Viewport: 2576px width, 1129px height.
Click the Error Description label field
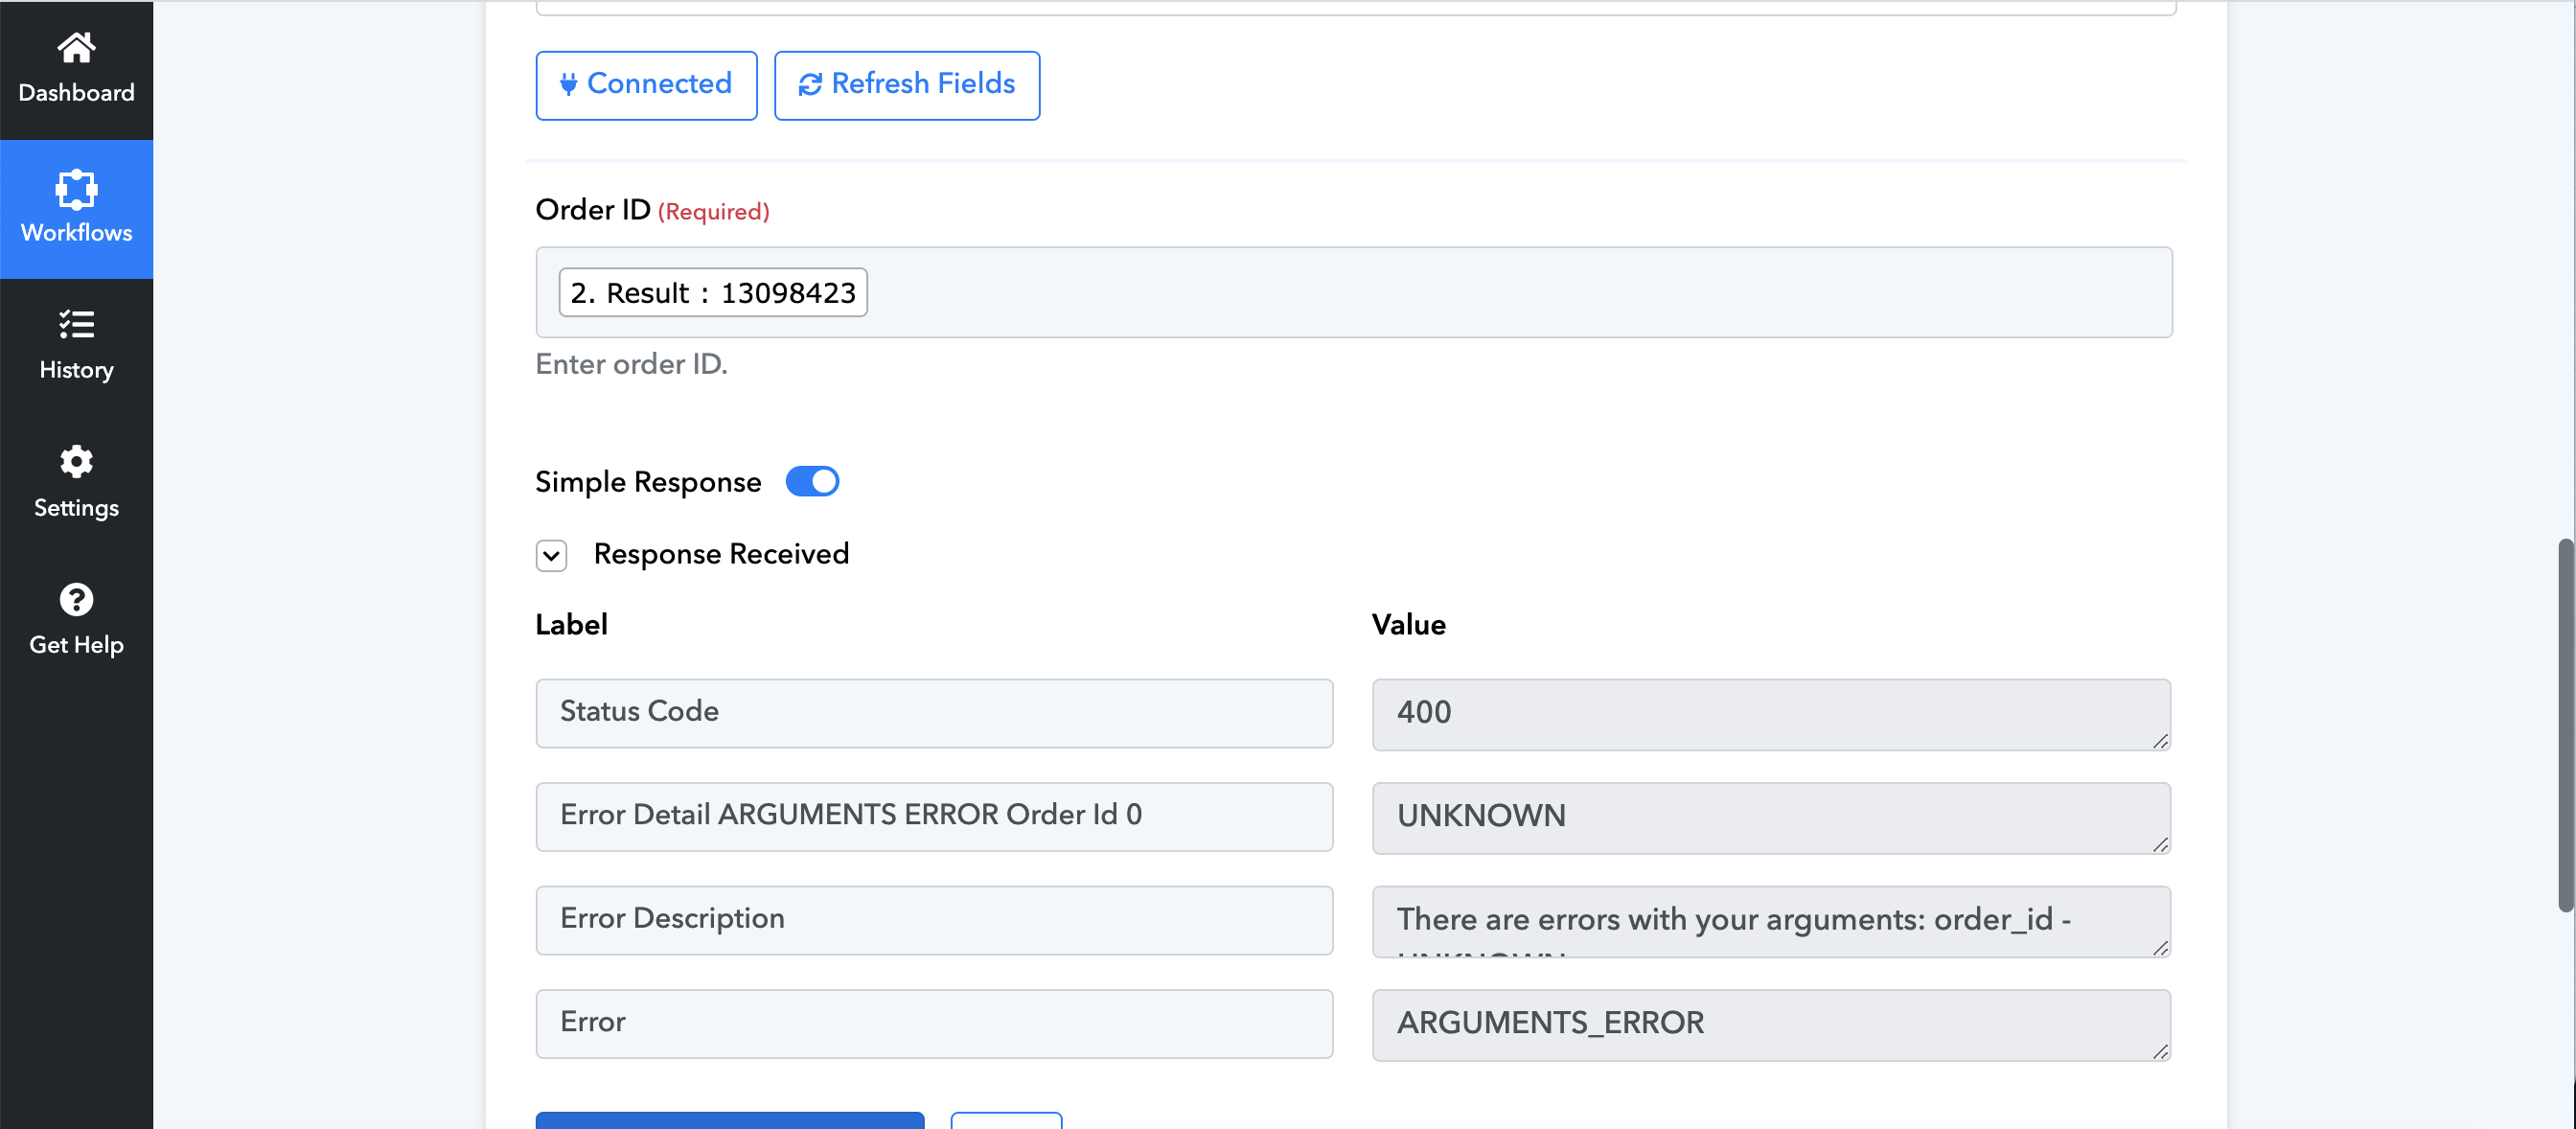pos(934,920)
